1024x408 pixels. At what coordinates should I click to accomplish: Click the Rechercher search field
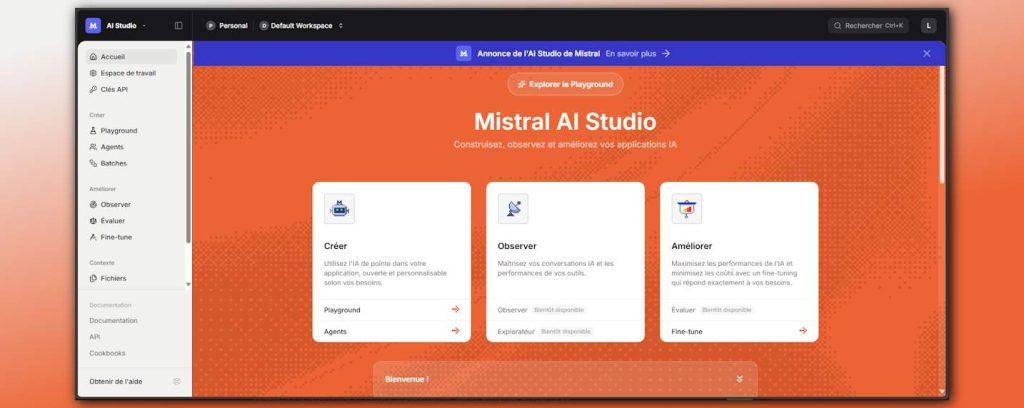(869, 25)
